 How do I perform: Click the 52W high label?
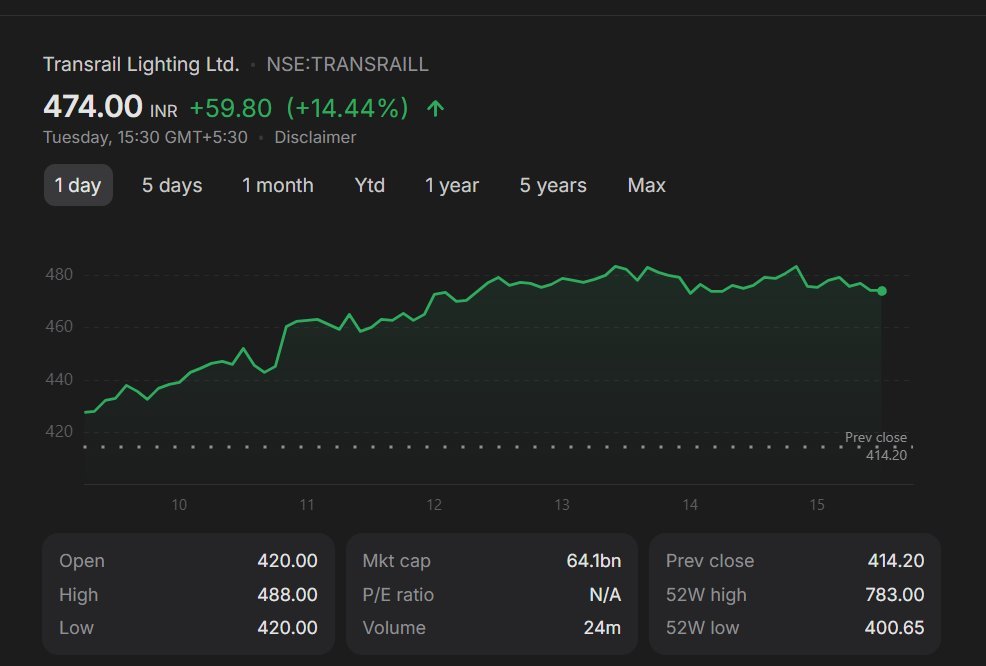point(706,594)
